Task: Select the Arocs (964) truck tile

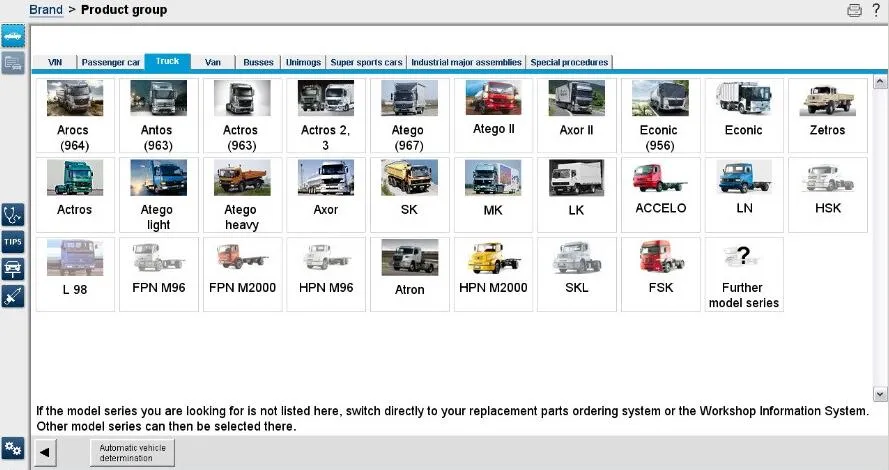Action: [x=75, y=116]
